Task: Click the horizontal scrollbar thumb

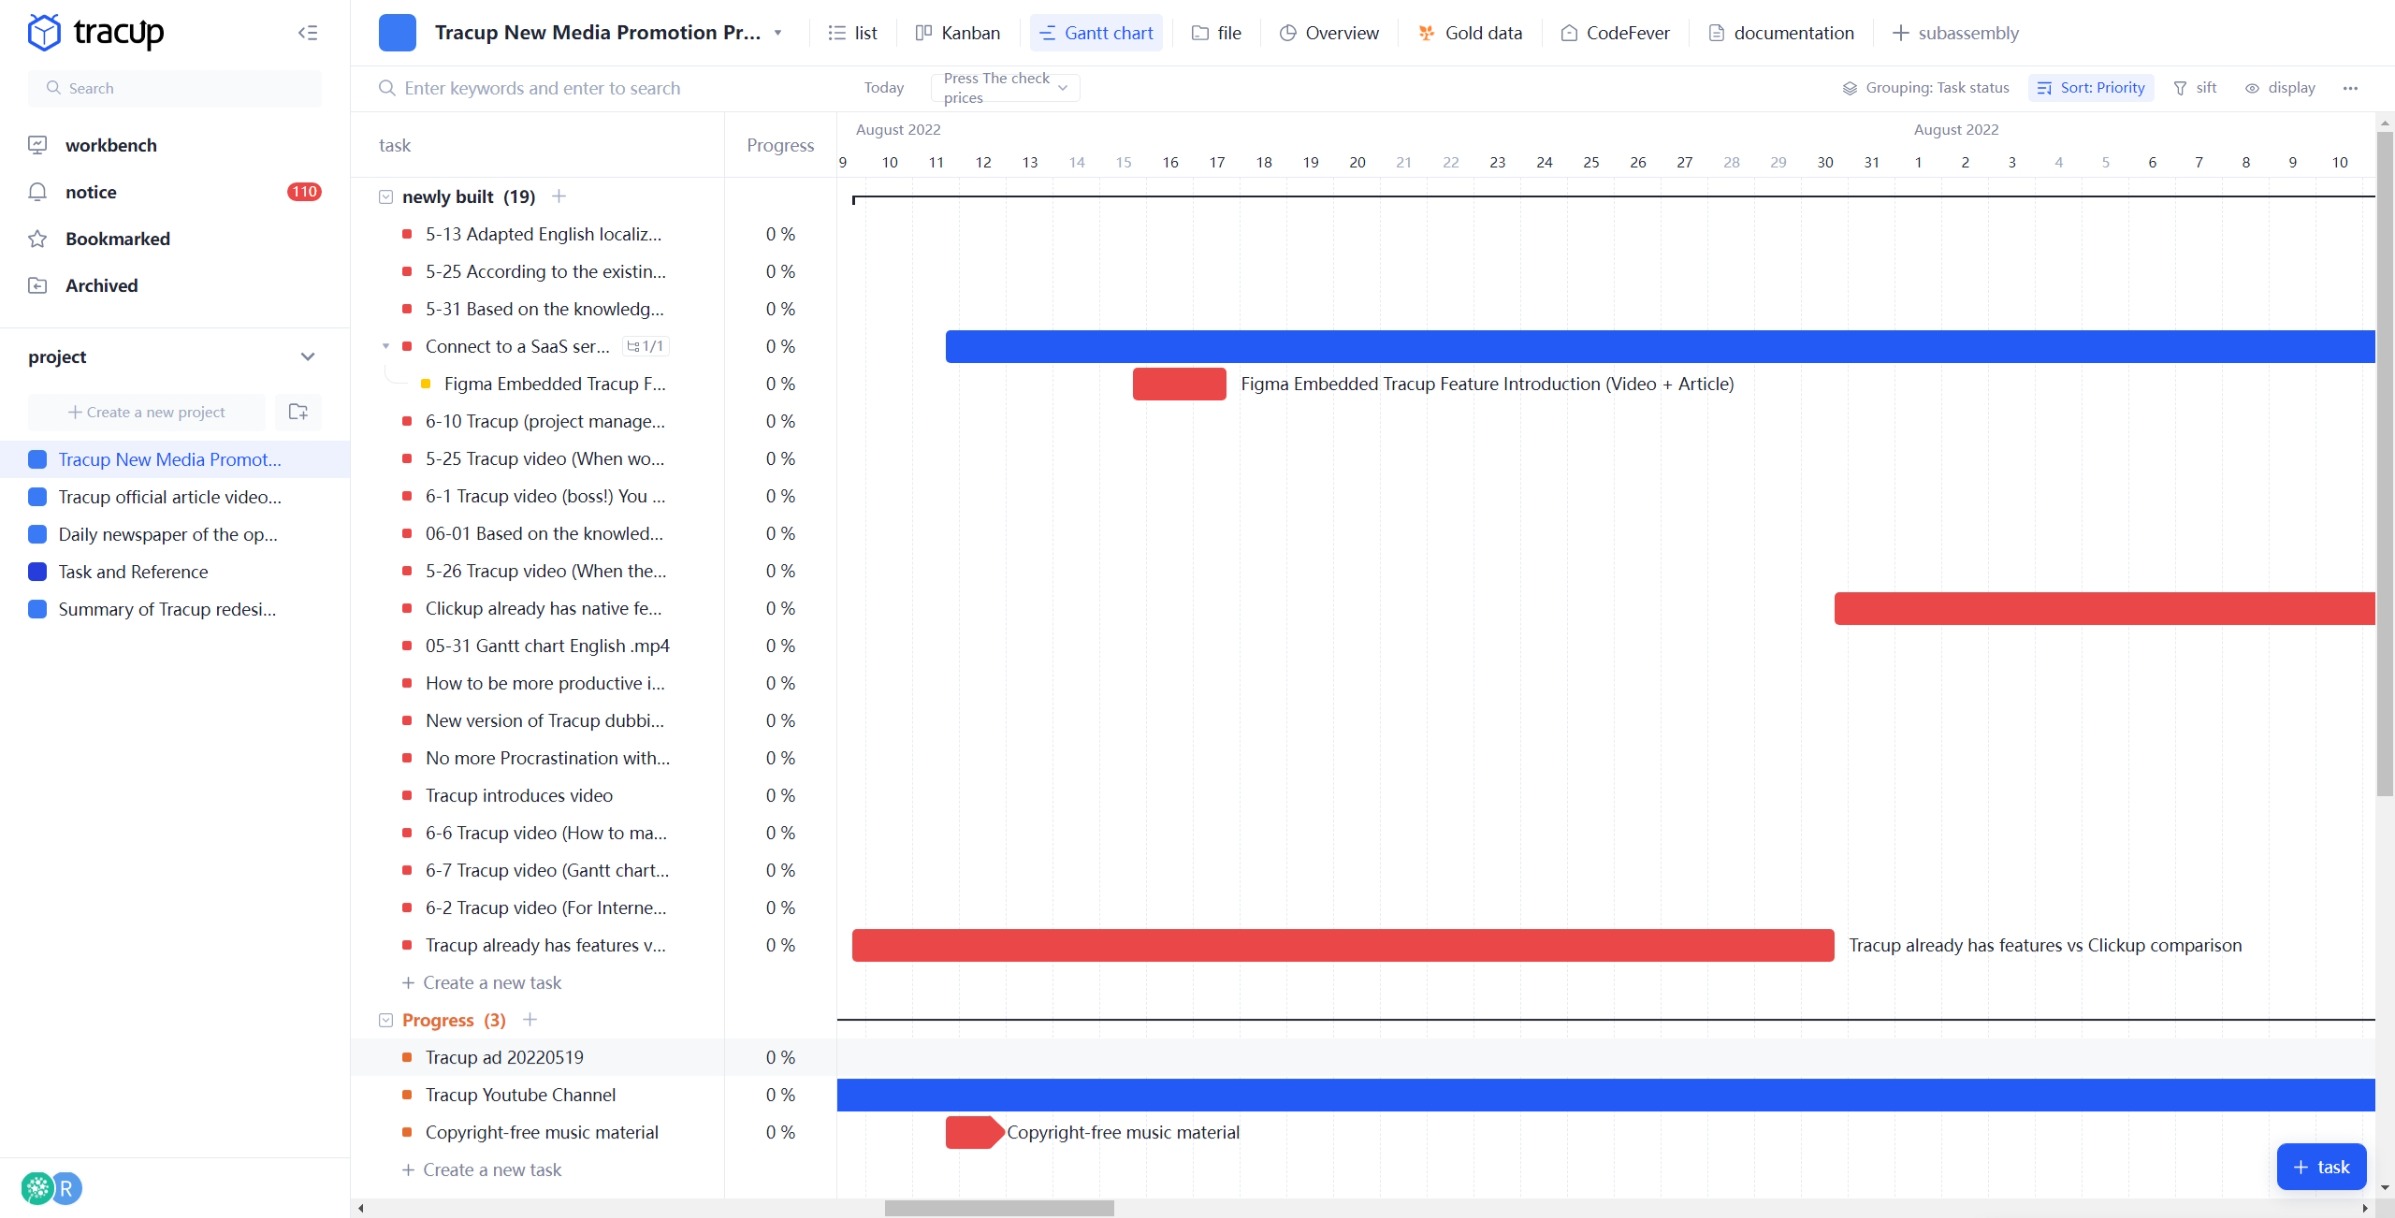Action: tap(999, 1208)
